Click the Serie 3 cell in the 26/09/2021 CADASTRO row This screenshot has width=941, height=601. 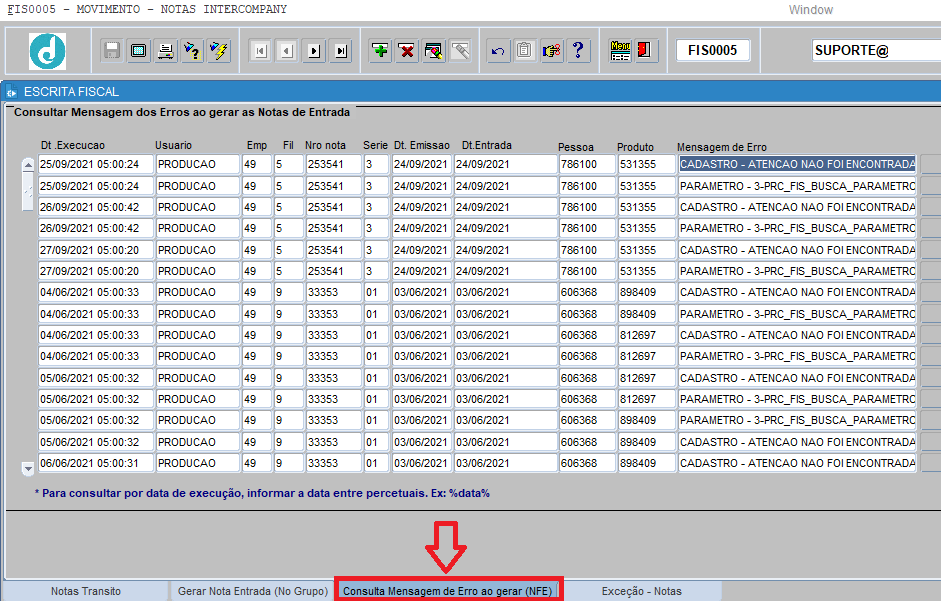(x=376, y=207)
